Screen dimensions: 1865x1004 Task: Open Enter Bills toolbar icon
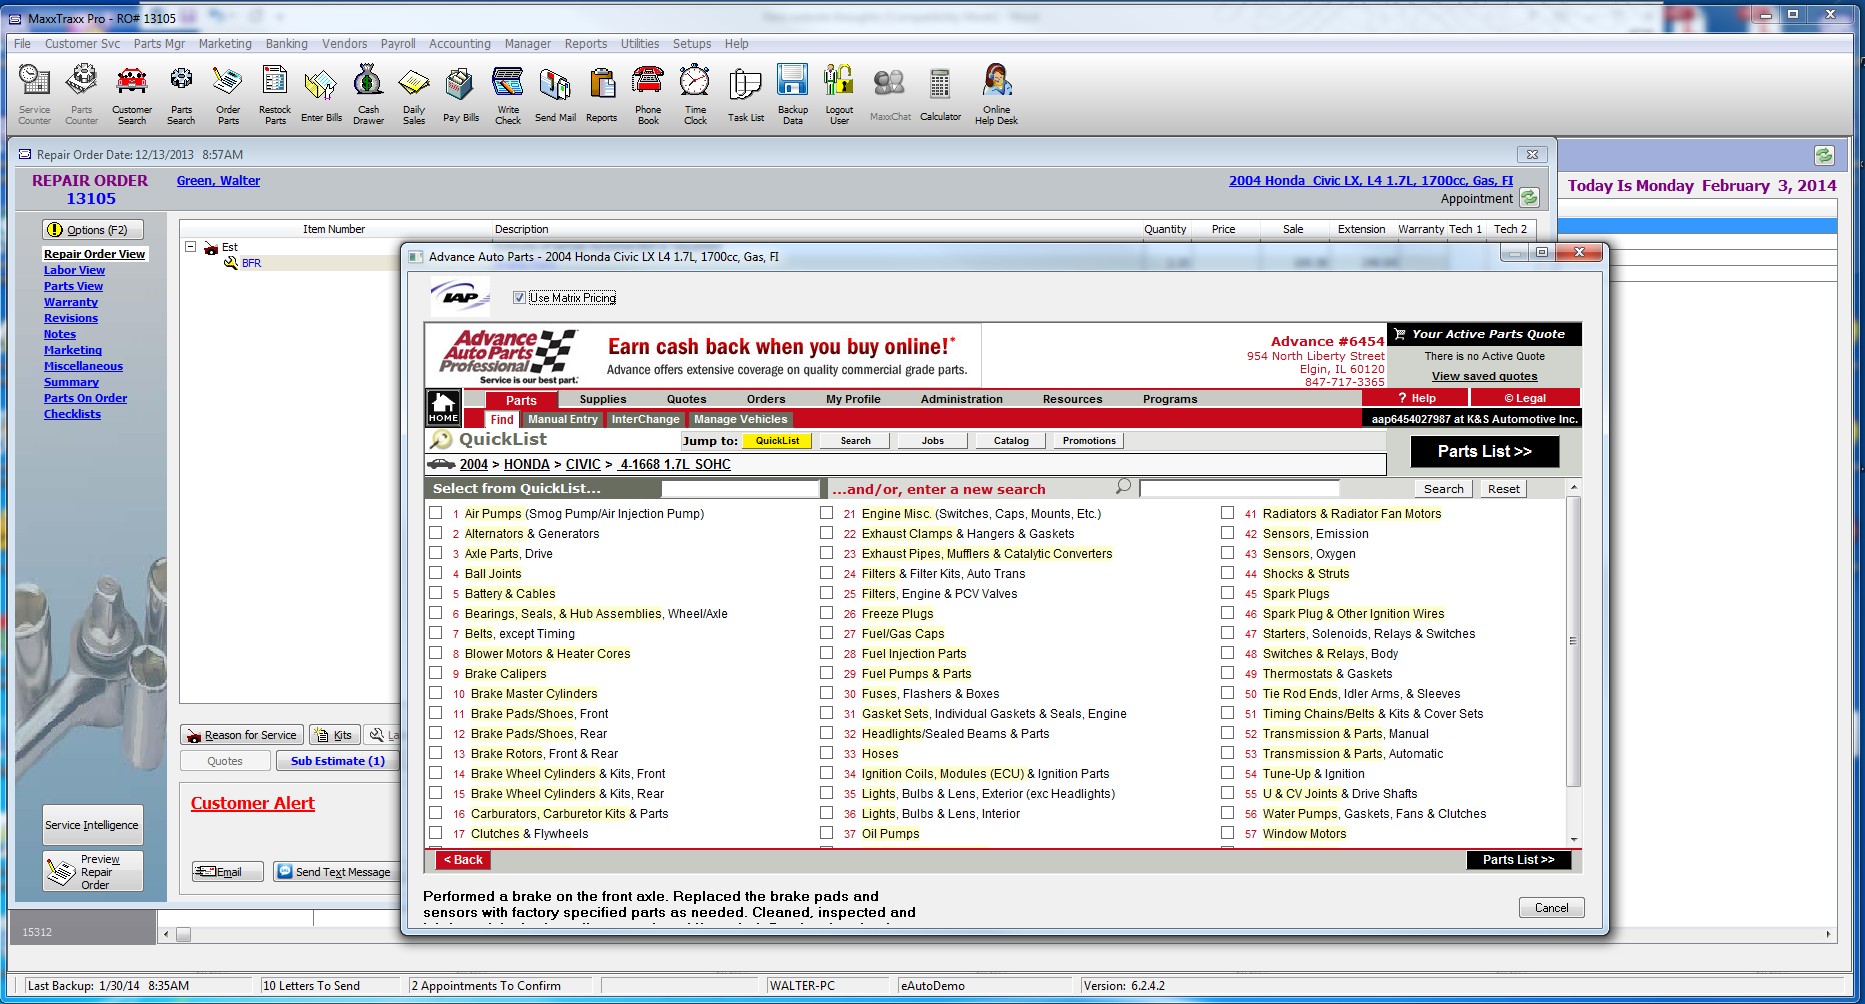tap(321, 94)
